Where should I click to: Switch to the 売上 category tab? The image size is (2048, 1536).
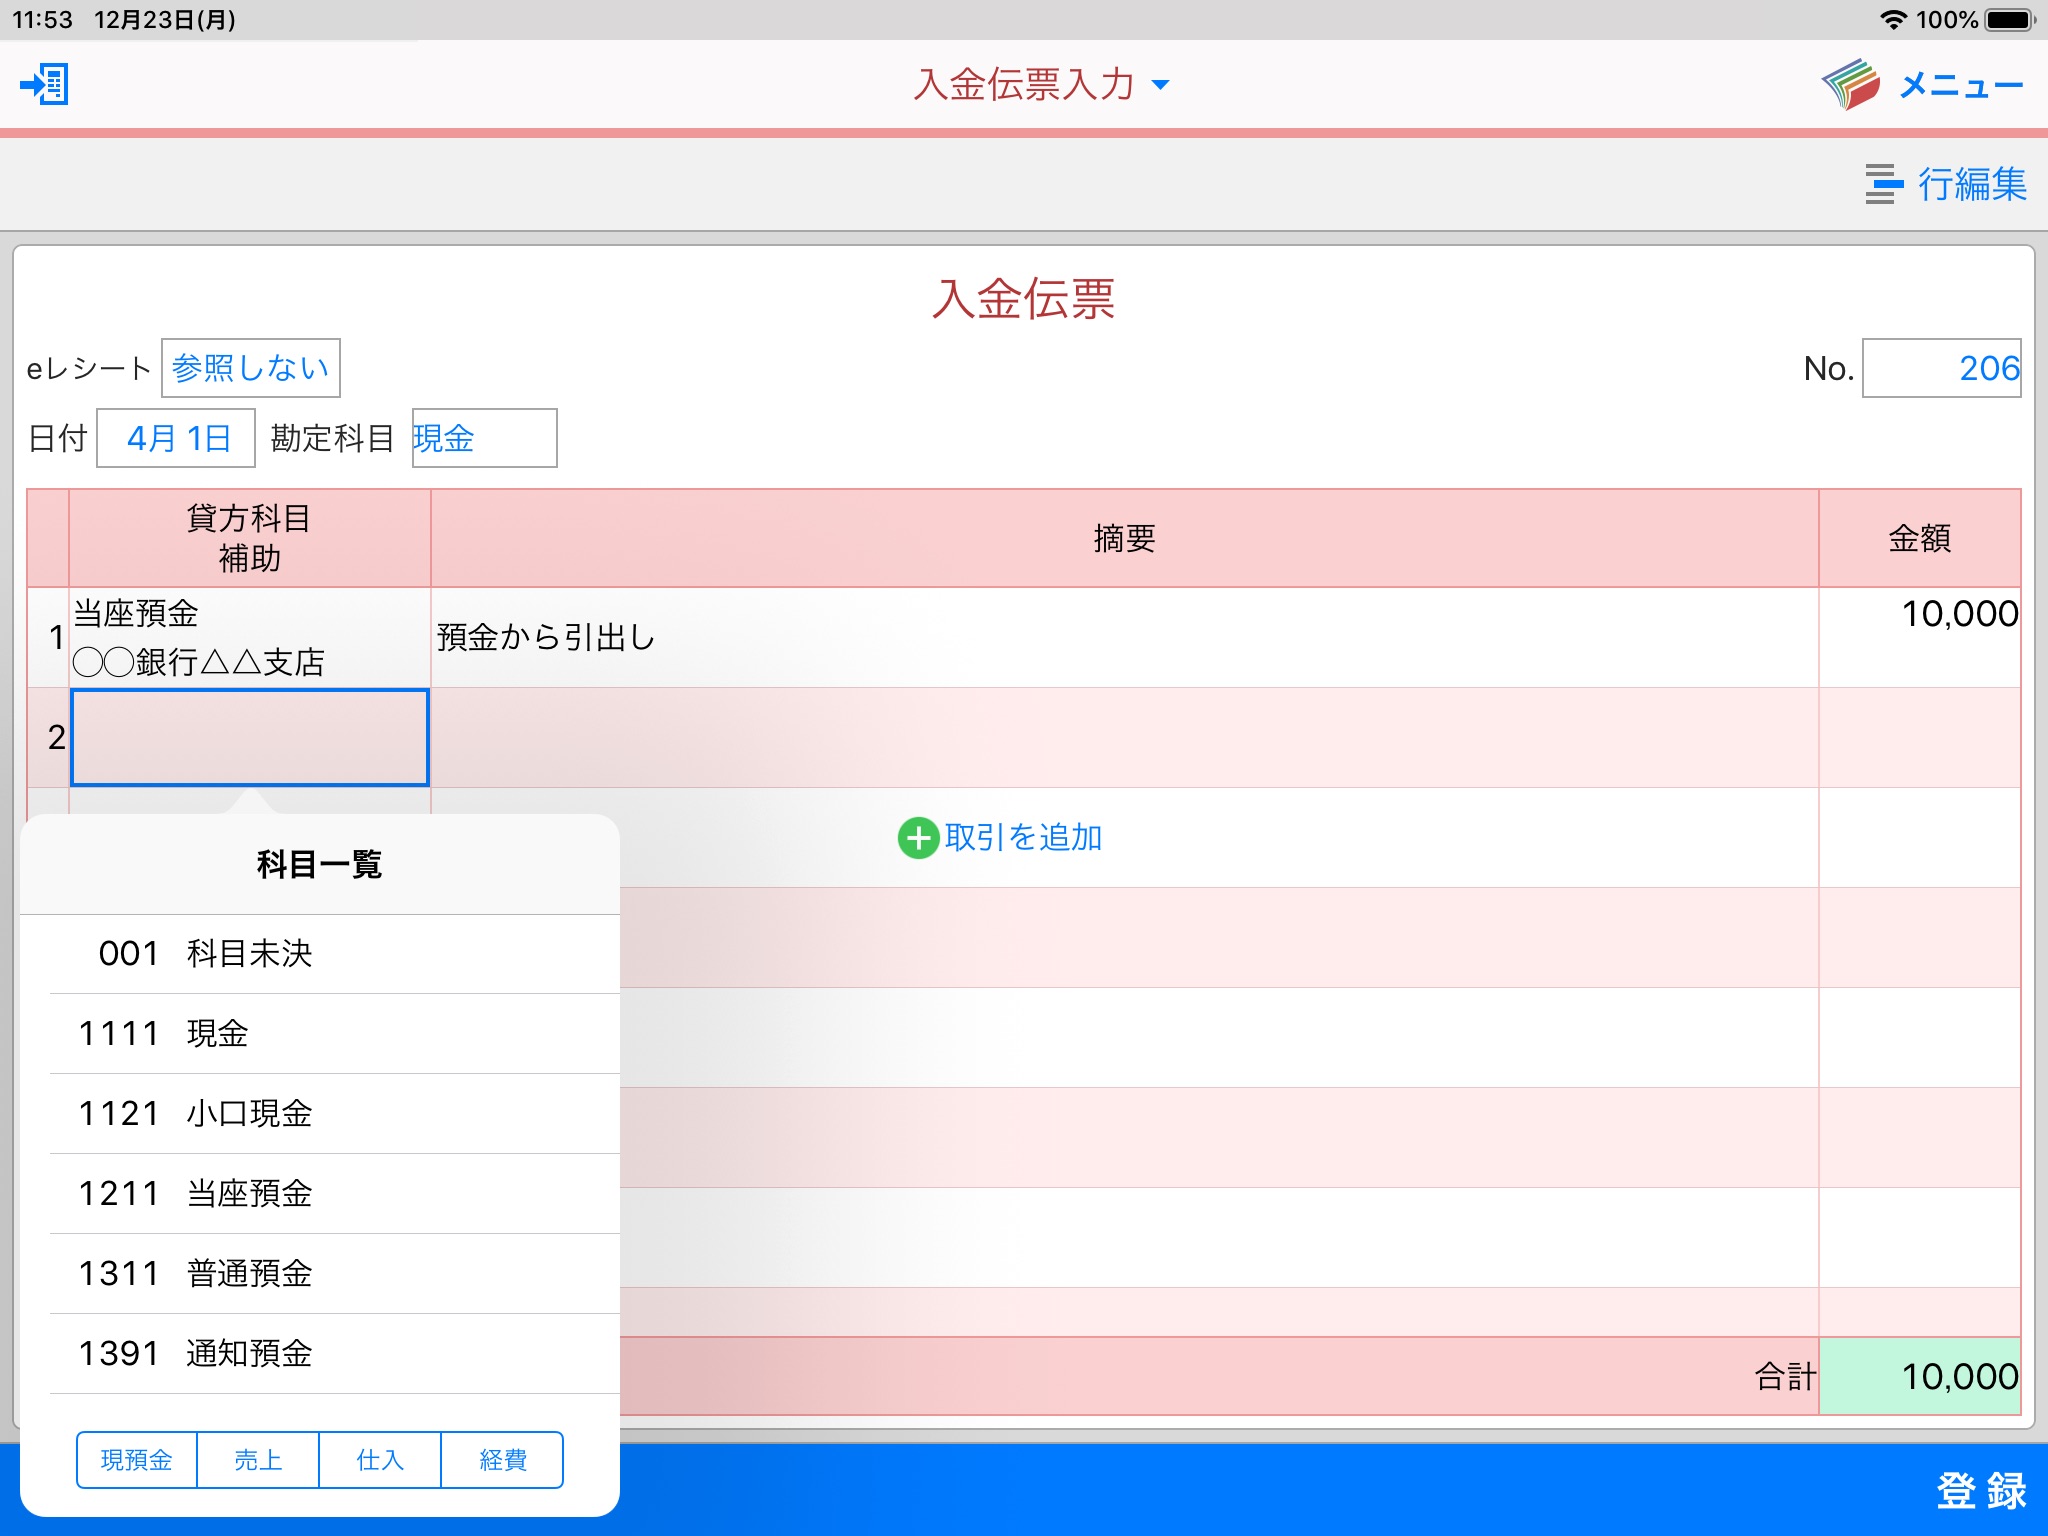tap(258, 1460)
